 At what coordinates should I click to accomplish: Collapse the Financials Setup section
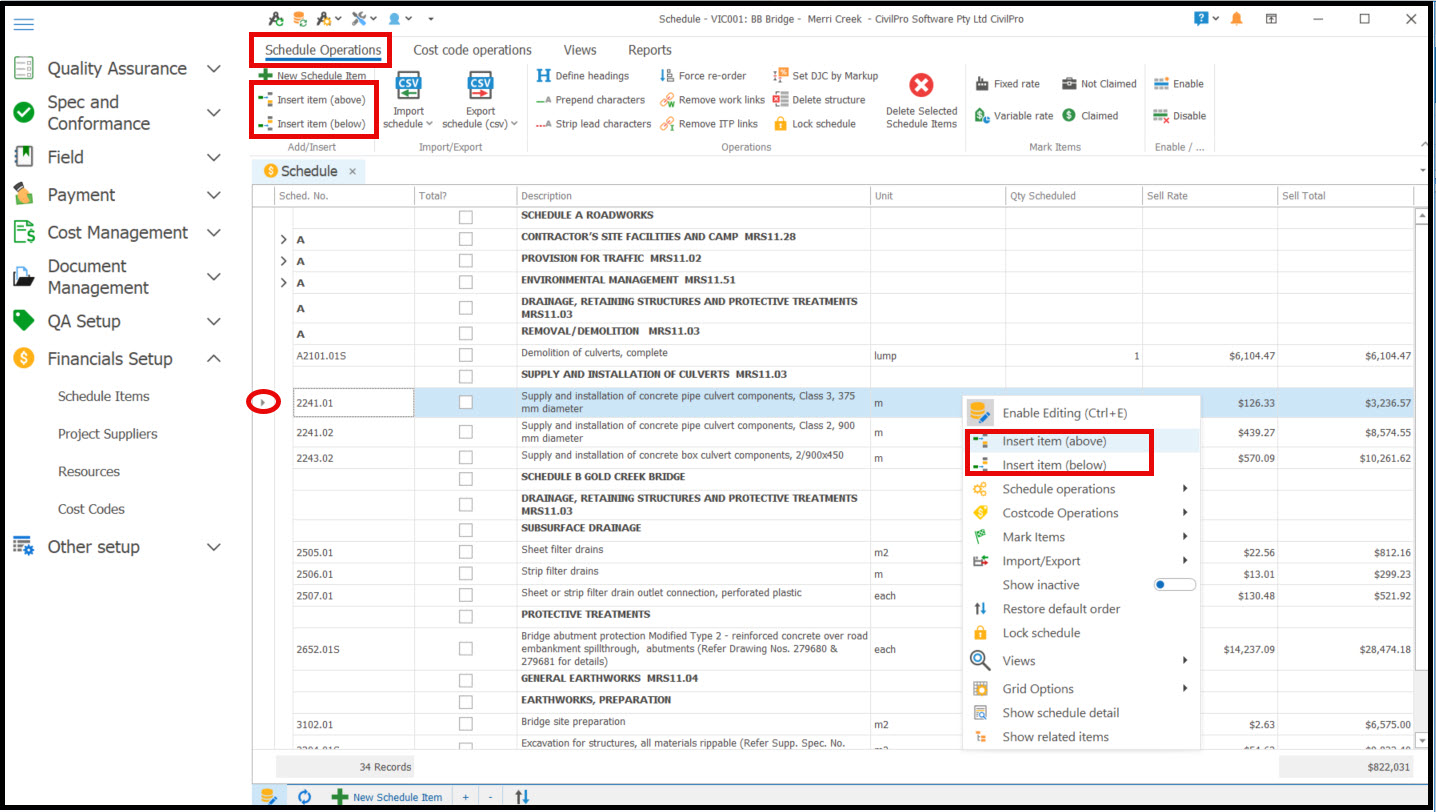pos(213,359)
